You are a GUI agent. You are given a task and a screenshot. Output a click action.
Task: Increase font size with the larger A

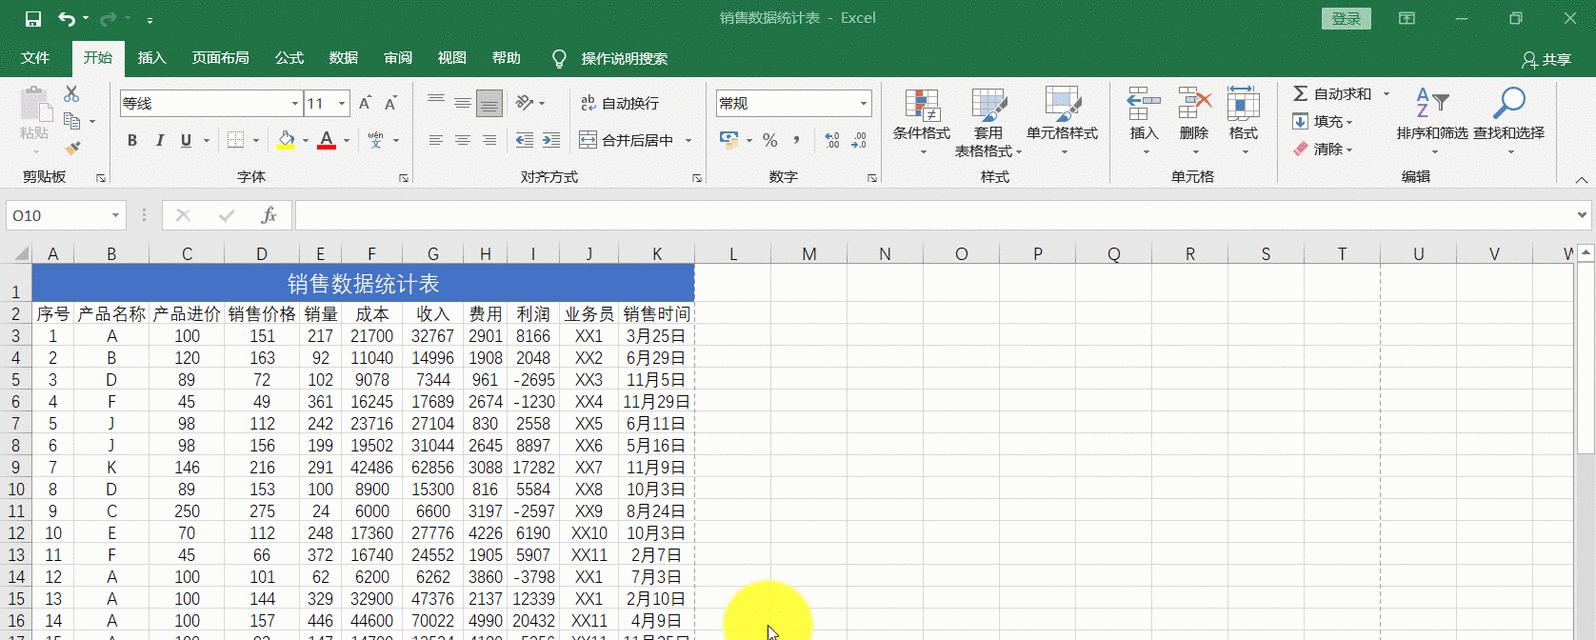point(365,103)
